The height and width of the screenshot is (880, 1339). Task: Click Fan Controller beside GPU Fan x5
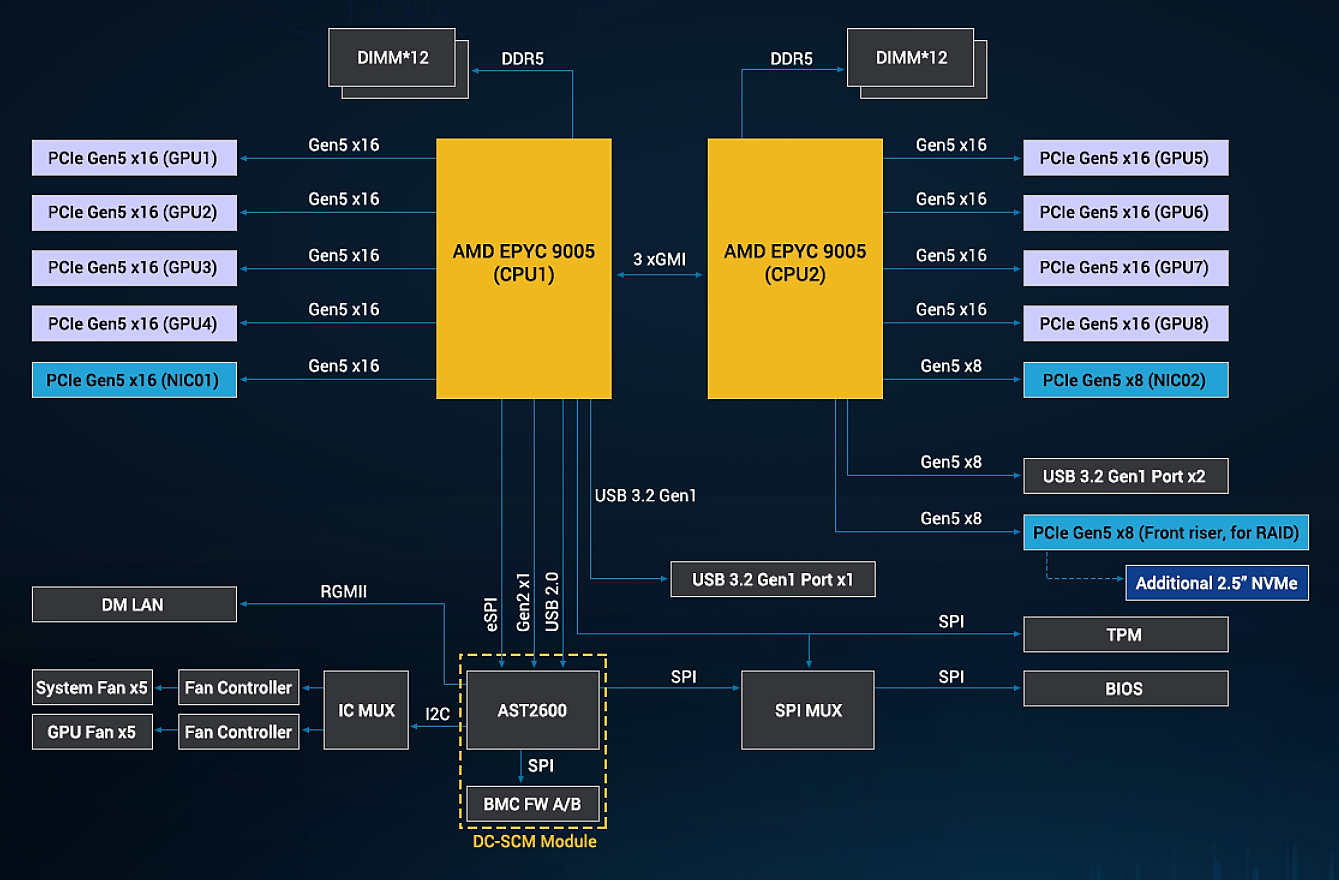pyautogui.click(x=239, y=732)
